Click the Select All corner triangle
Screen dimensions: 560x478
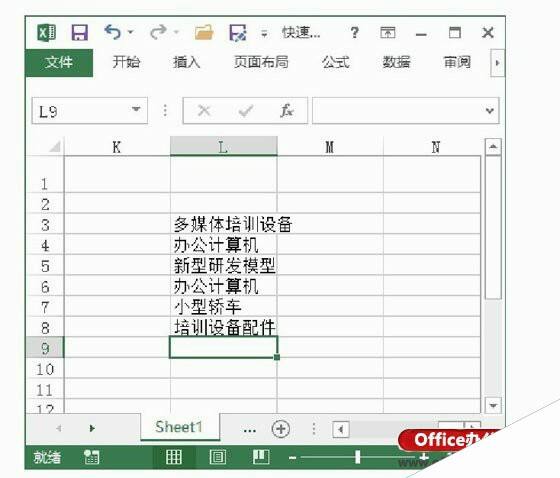(x=55, y=146)
